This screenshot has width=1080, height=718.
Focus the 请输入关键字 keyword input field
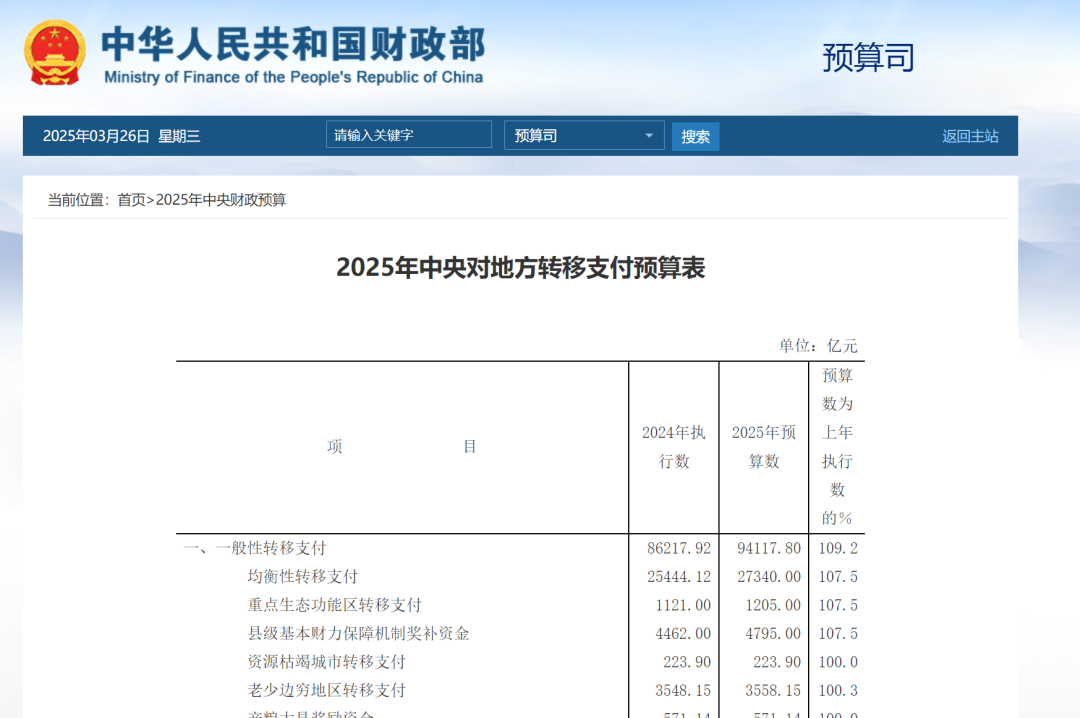pos(408,135)
